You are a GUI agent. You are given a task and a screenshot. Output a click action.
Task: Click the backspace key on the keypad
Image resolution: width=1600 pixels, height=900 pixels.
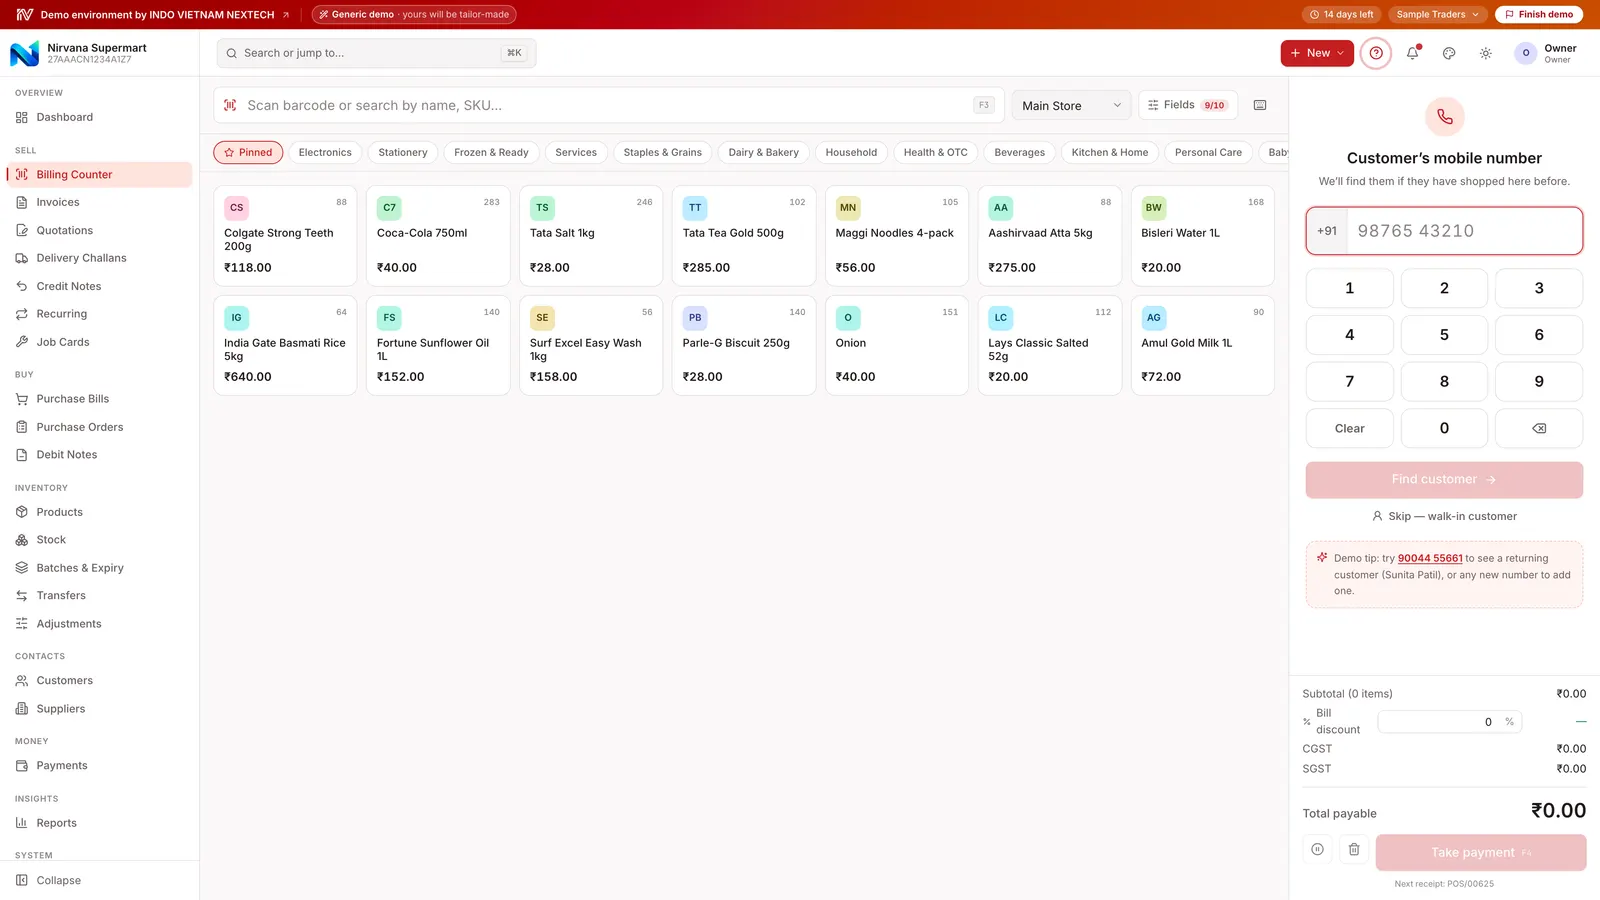click(x=1539, y=428)
